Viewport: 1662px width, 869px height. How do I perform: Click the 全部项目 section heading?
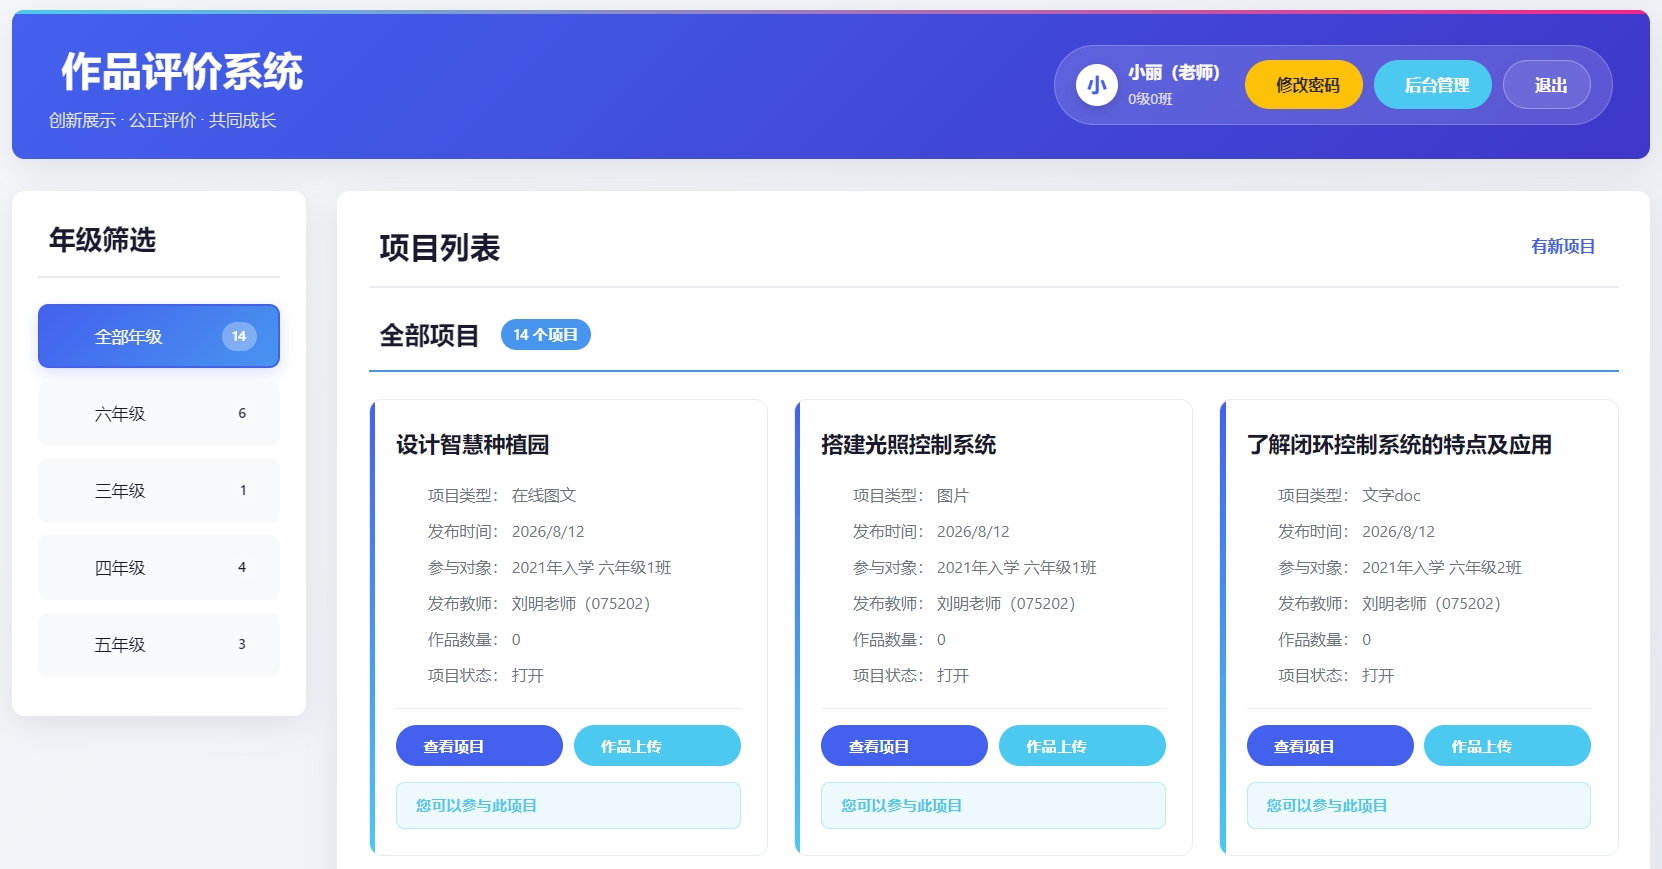click(x=430, y=335)
